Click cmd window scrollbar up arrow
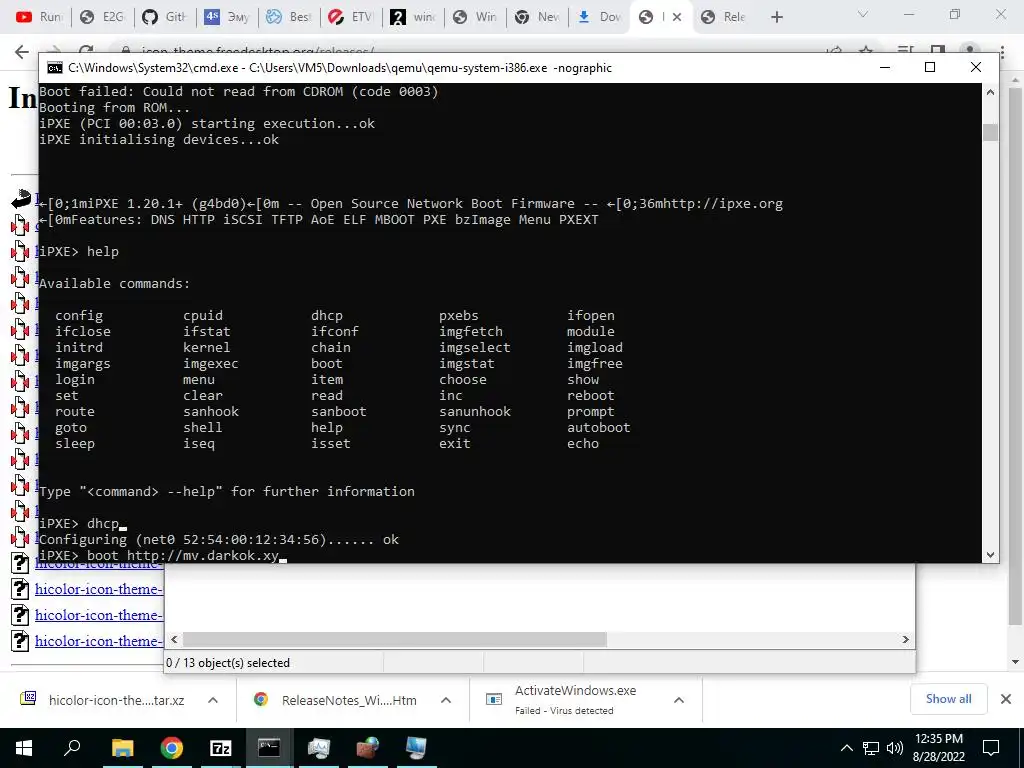 pos(990,92)
